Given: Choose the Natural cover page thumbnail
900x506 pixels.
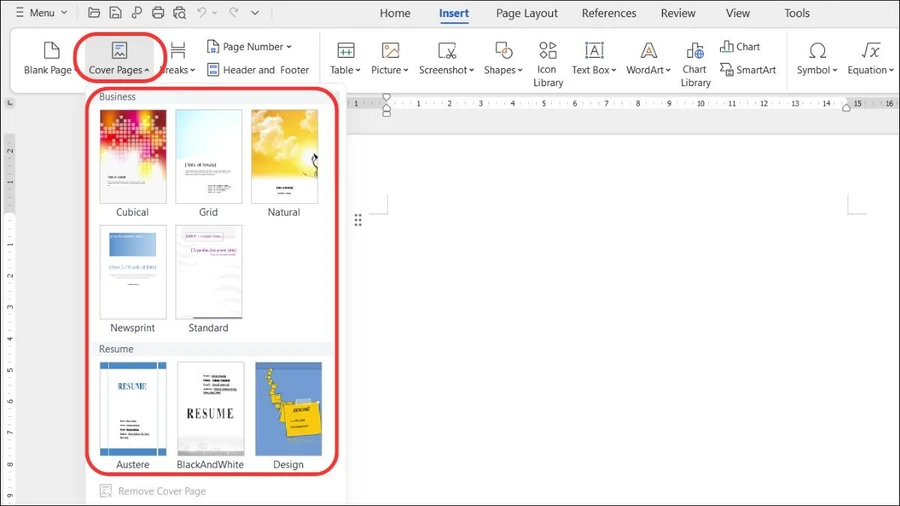Looking at the screenshot, I should [x=284, y=156].
